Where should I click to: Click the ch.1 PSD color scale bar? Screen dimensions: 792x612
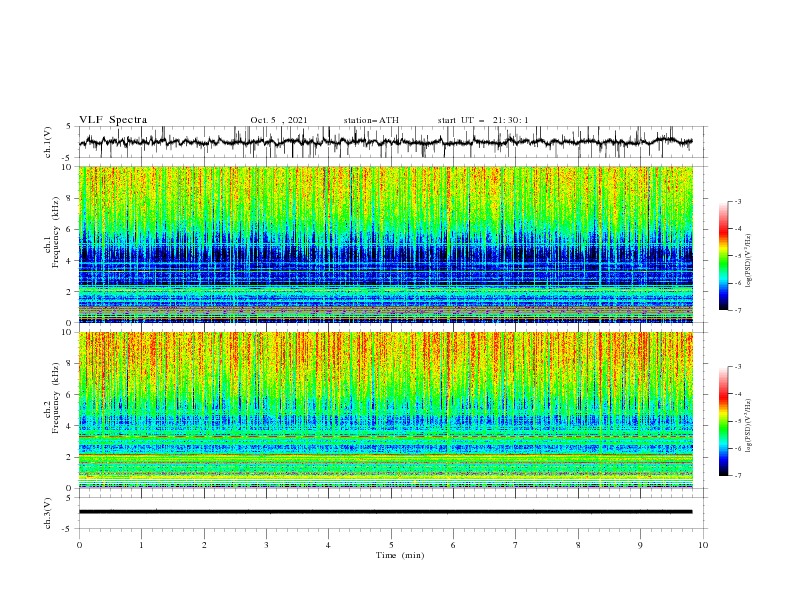click(x=723, y=256)
